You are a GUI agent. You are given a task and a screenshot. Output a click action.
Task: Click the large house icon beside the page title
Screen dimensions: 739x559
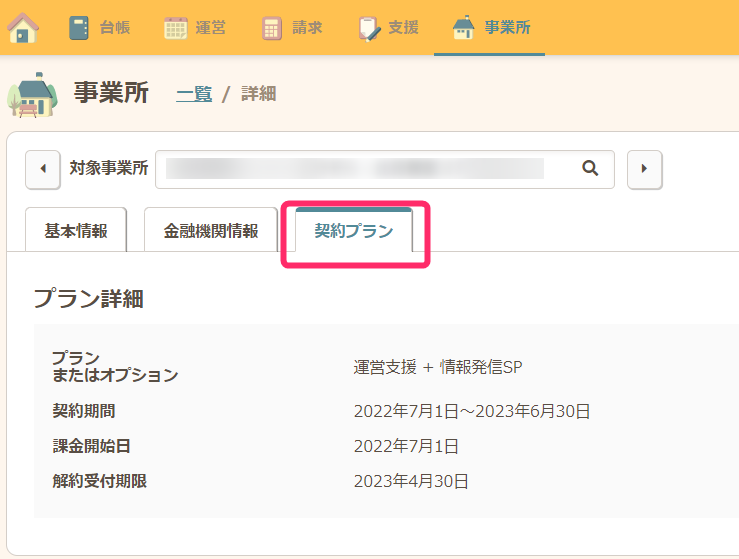(32, 94)
